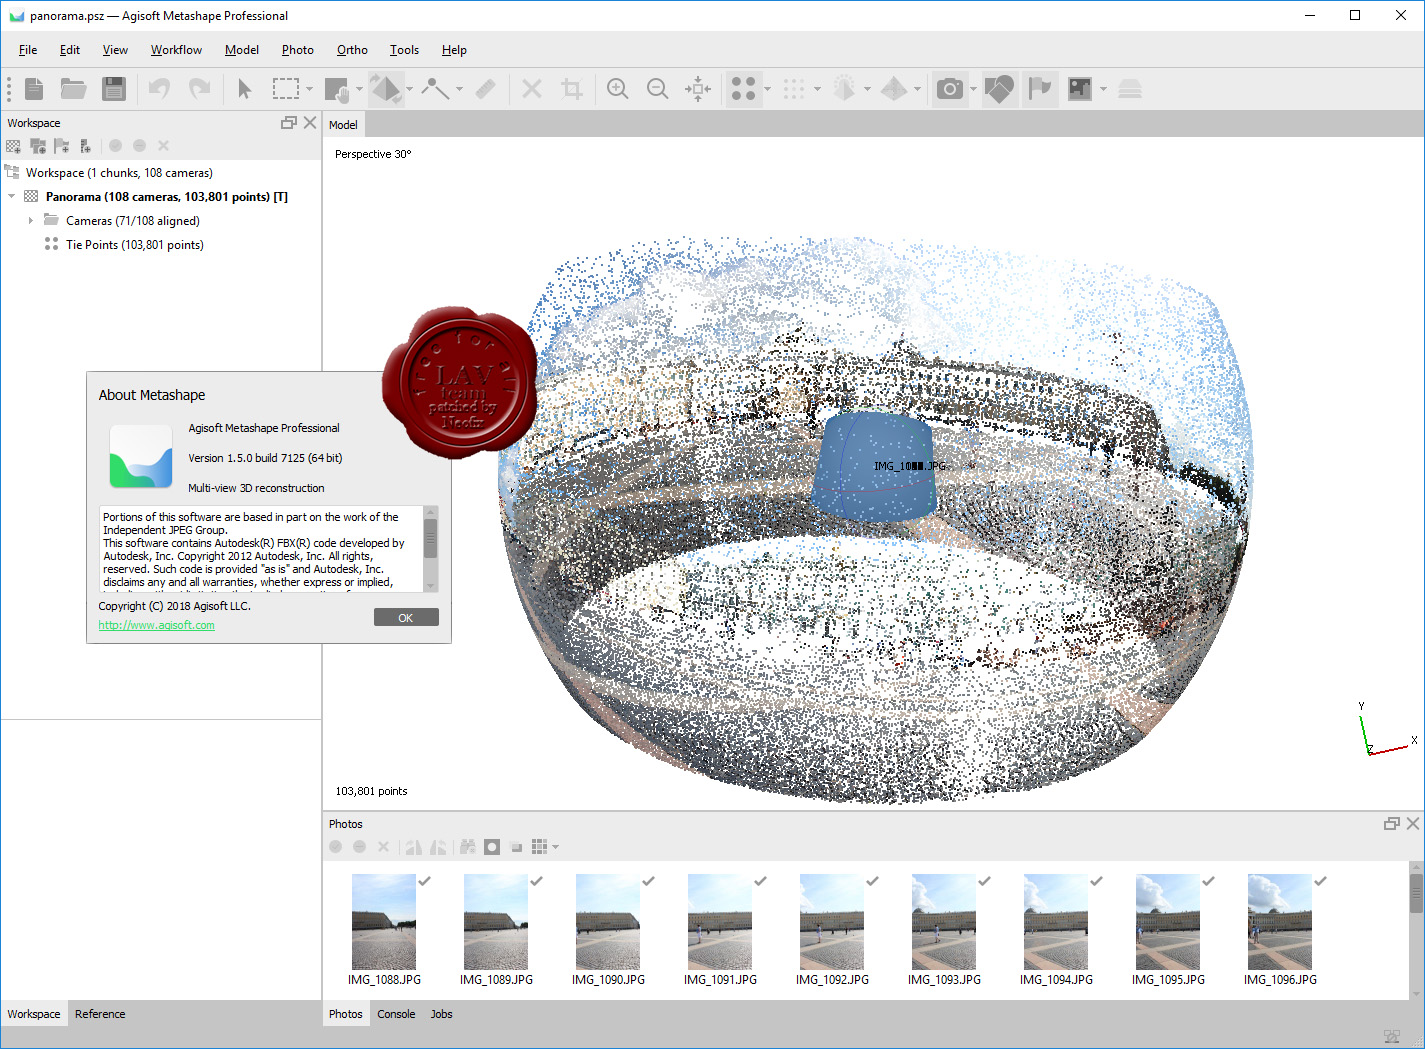This screenshot has height=1049, width=1425.
Task: Toggle the Model Shaded view mode
Action: (845, 89)
